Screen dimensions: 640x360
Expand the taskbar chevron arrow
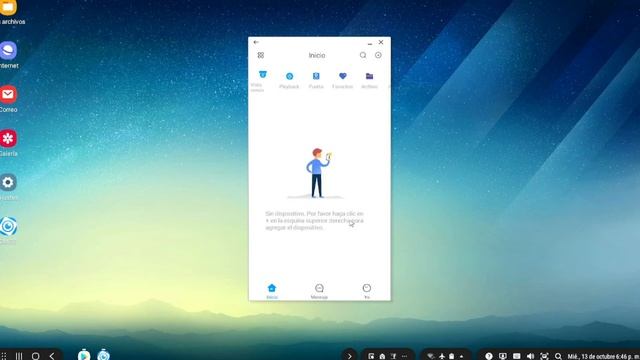349,356
